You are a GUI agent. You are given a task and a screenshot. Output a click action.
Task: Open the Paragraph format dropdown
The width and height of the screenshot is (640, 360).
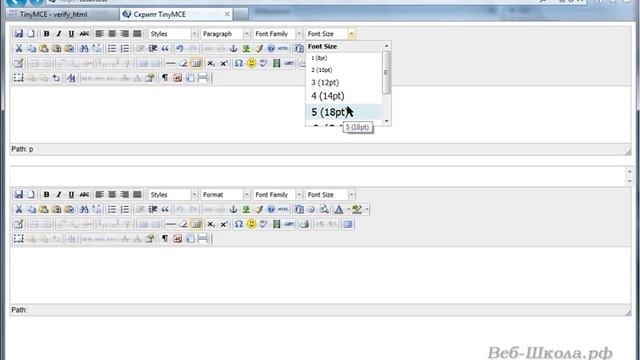click(x=225, y=33)
